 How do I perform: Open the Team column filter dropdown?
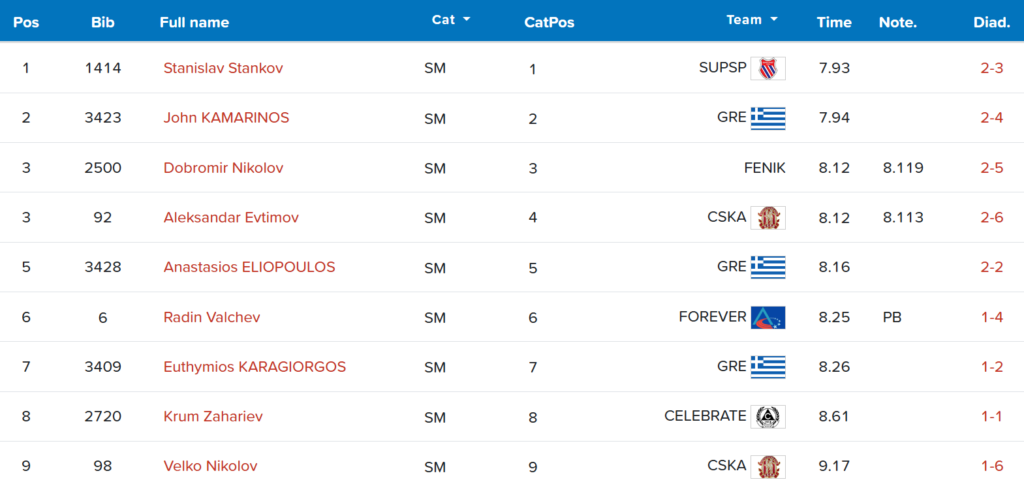click(774, 20)
